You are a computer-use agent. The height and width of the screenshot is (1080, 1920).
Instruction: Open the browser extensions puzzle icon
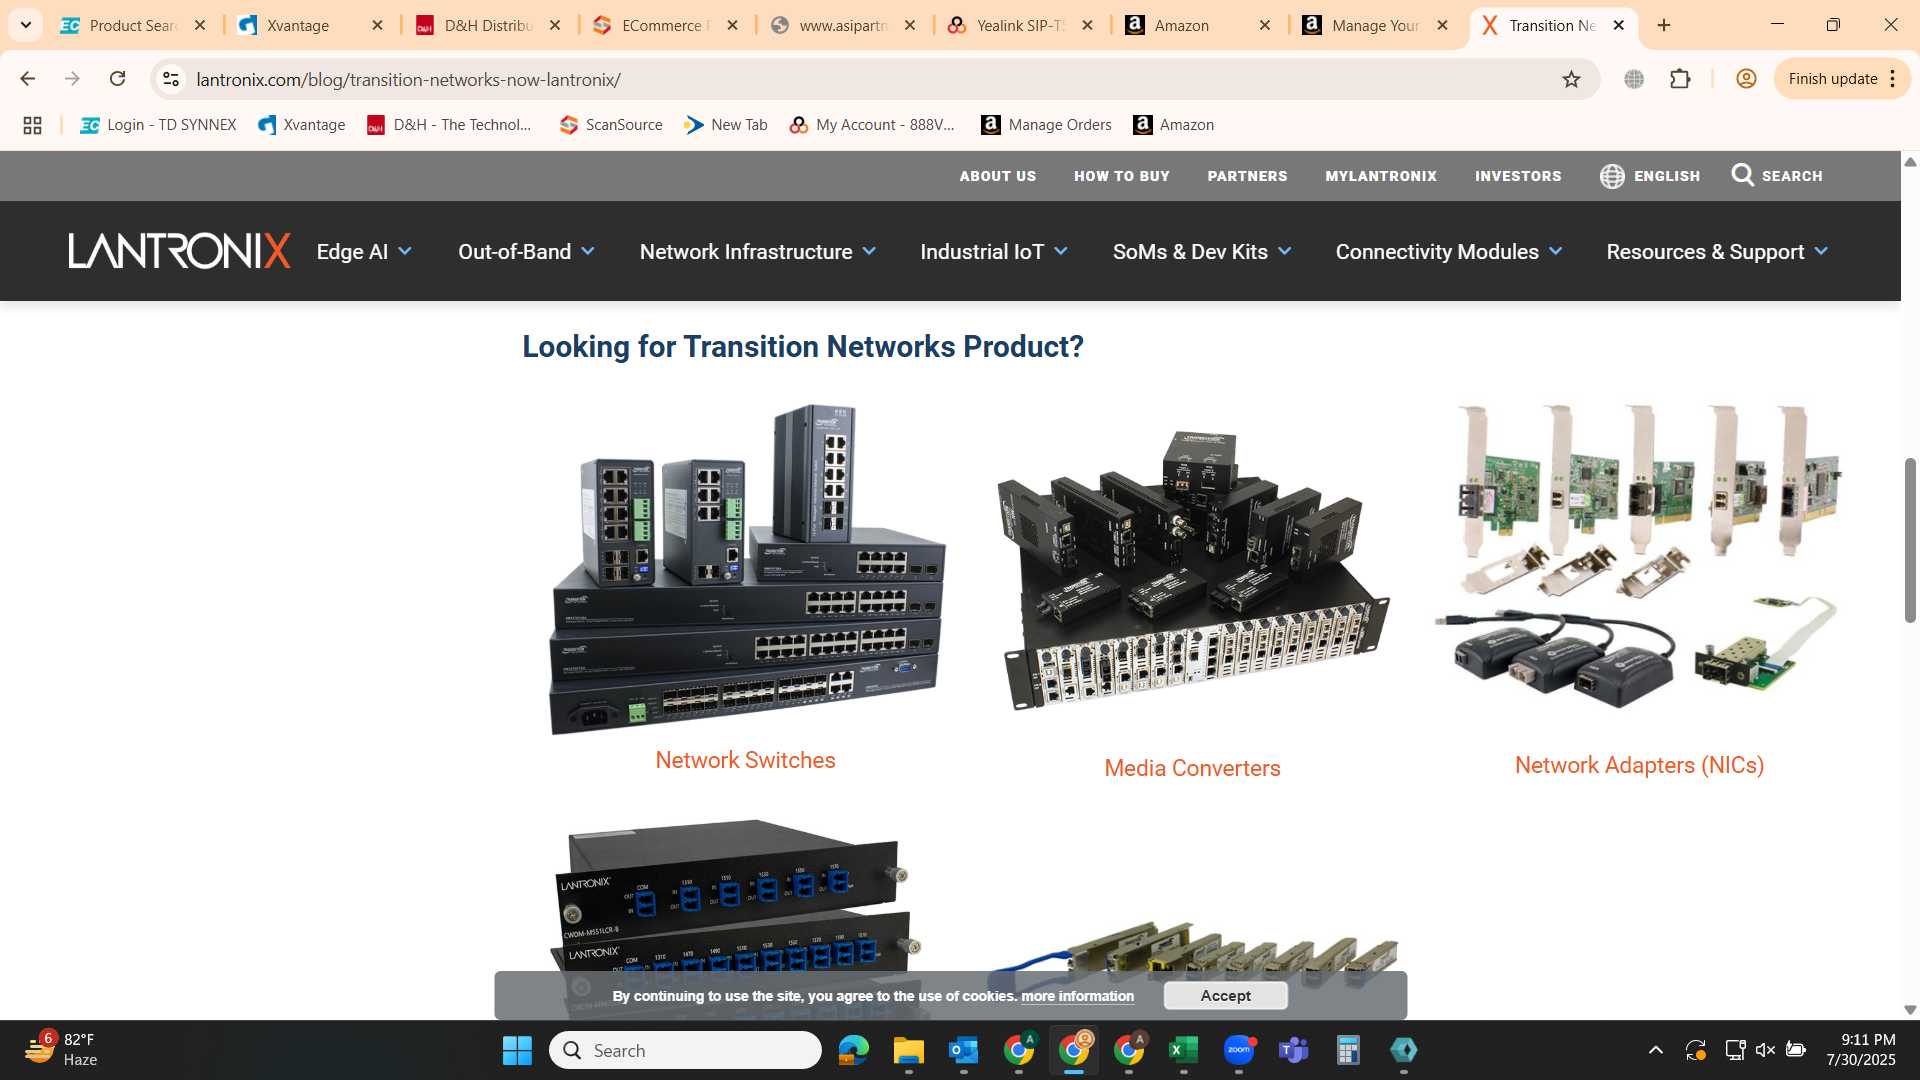tap(1680, 79)
